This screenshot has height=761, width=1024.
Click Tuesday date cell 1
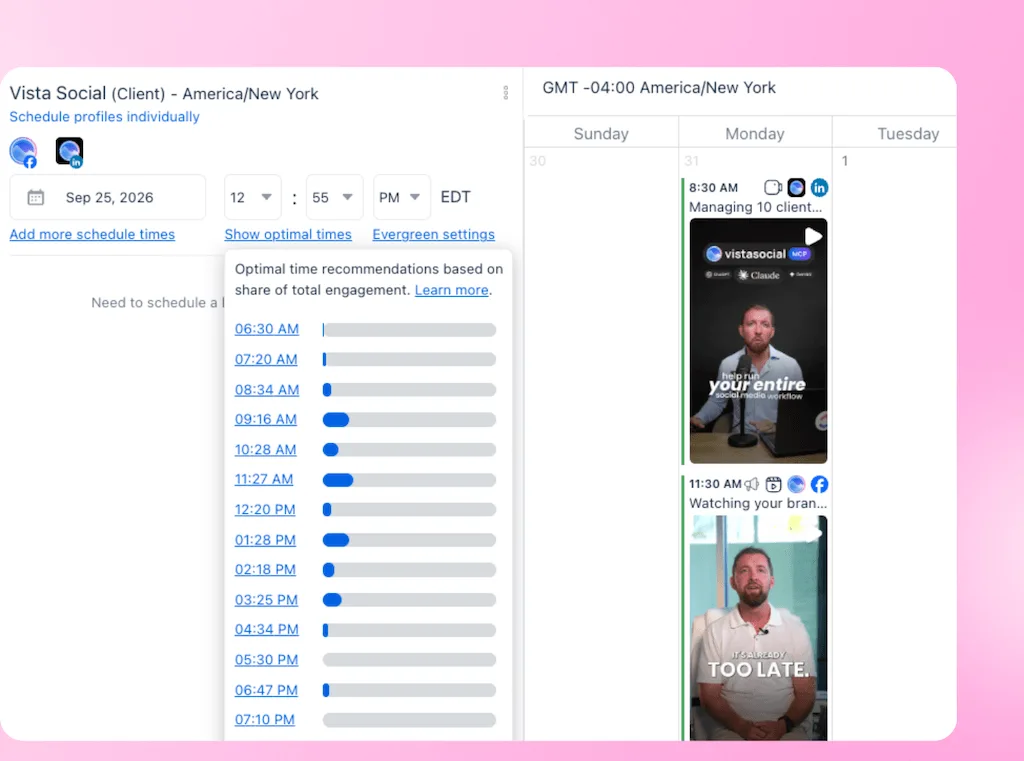click(844, 161)
